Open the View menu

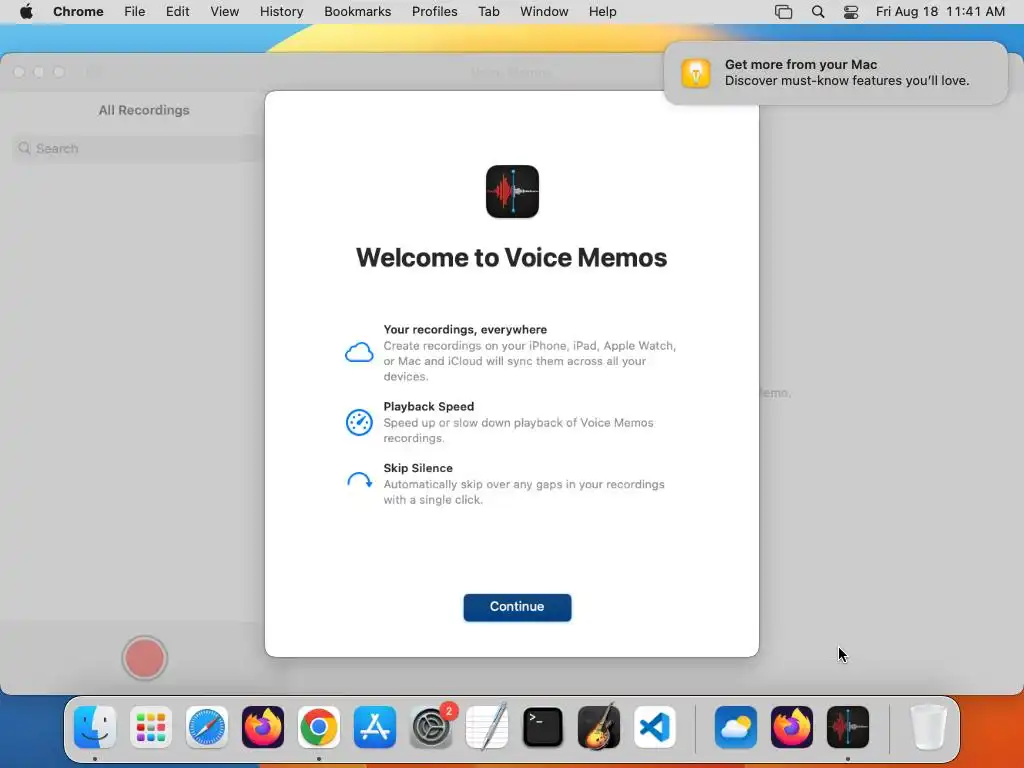click(x=225, y=12)
